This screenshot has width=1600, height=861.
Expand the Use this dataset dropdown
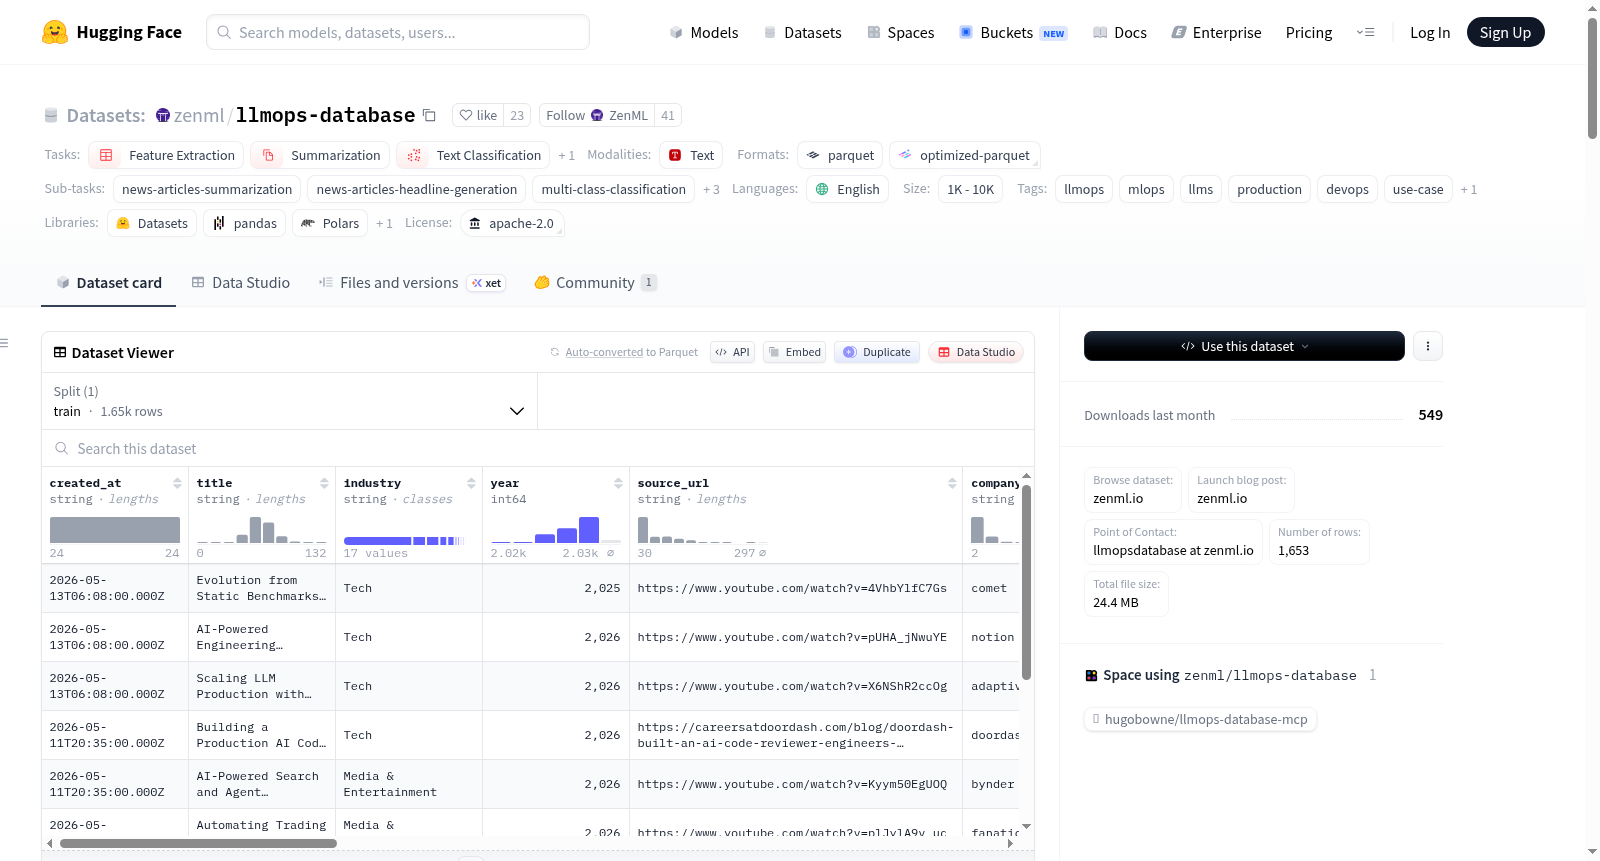1244,346
